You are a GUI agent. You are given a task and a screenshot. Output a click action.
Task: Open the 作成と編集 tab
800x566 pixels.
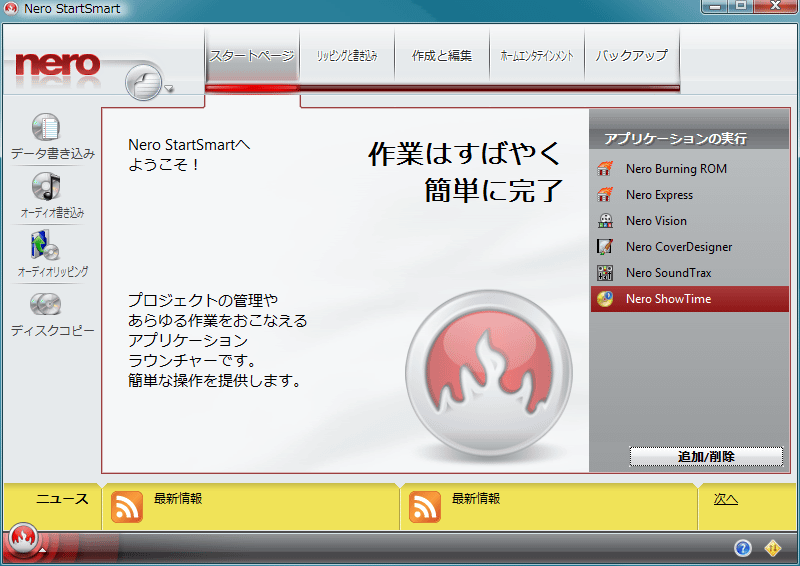tap(442, 55)
